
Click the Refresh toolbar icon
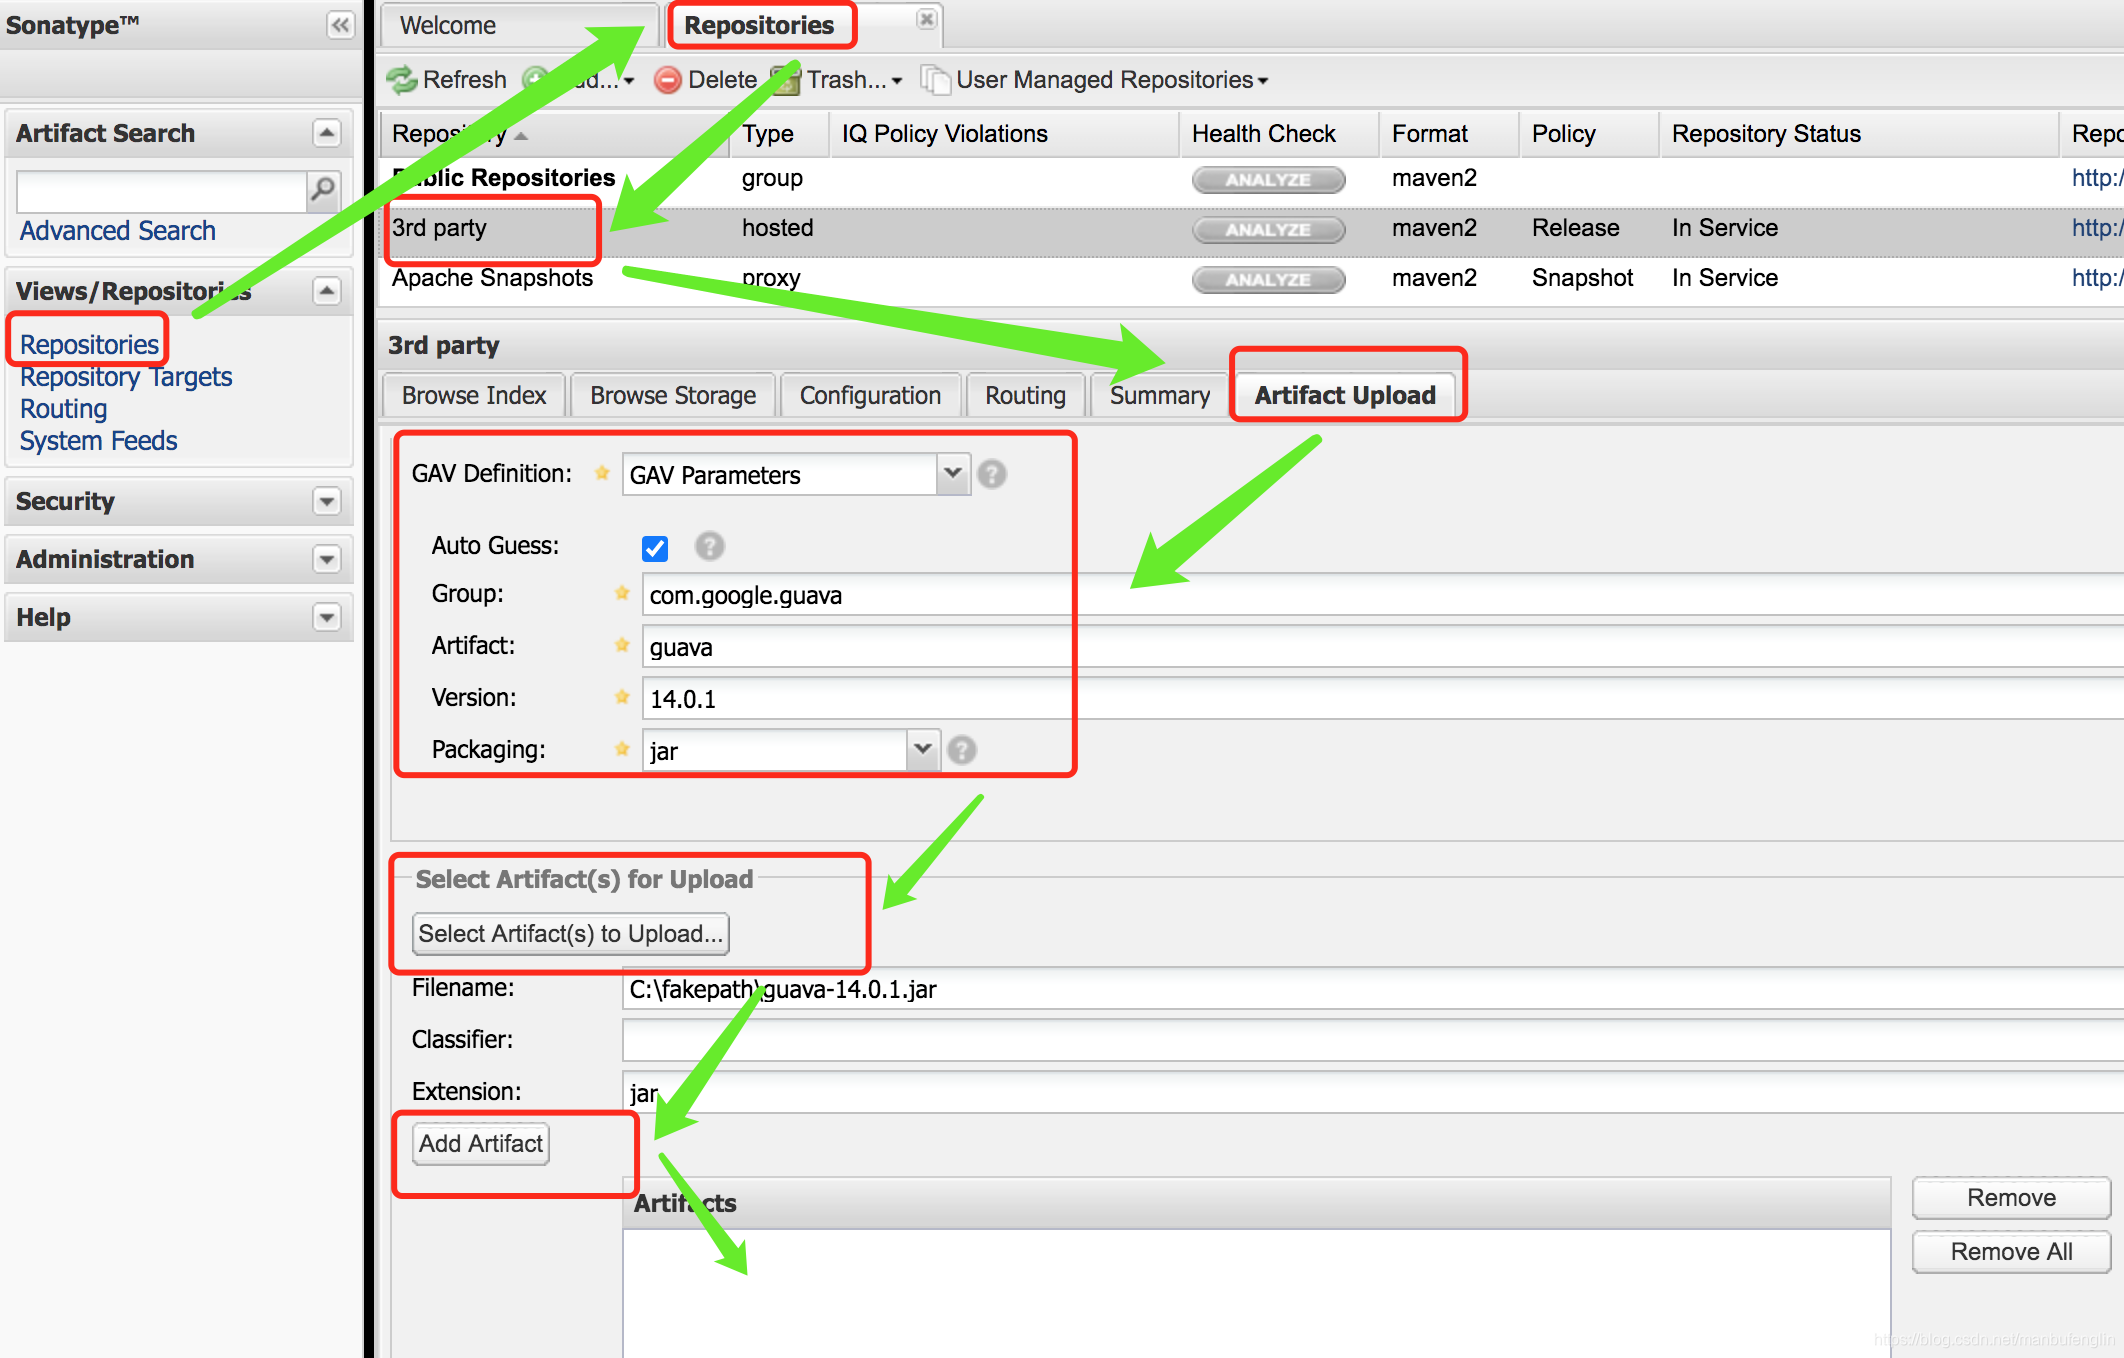point(403,80)
